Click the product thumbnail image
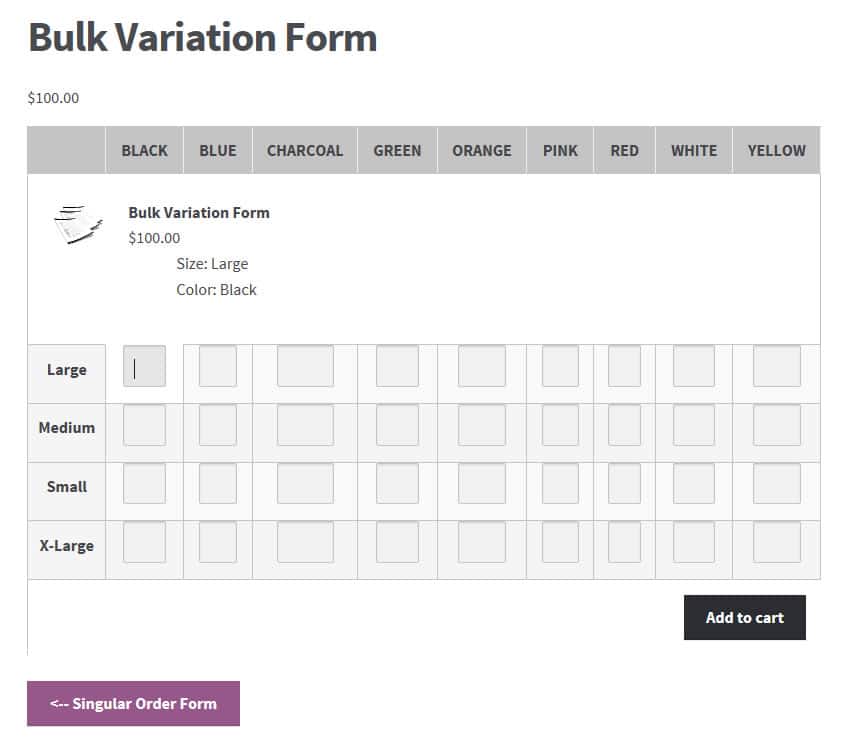 pyautogui.click(x=78, y=224)
